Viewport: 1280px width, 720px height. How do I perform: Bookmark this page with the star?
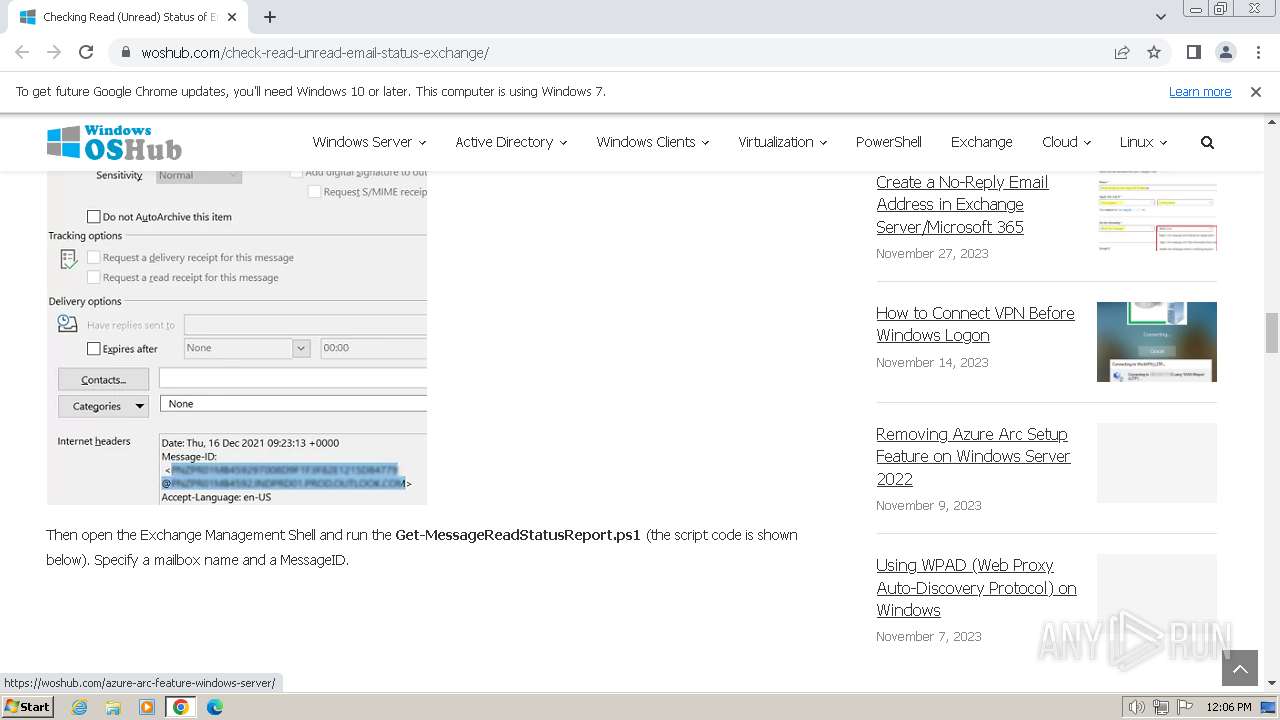tap(1154, 52)
